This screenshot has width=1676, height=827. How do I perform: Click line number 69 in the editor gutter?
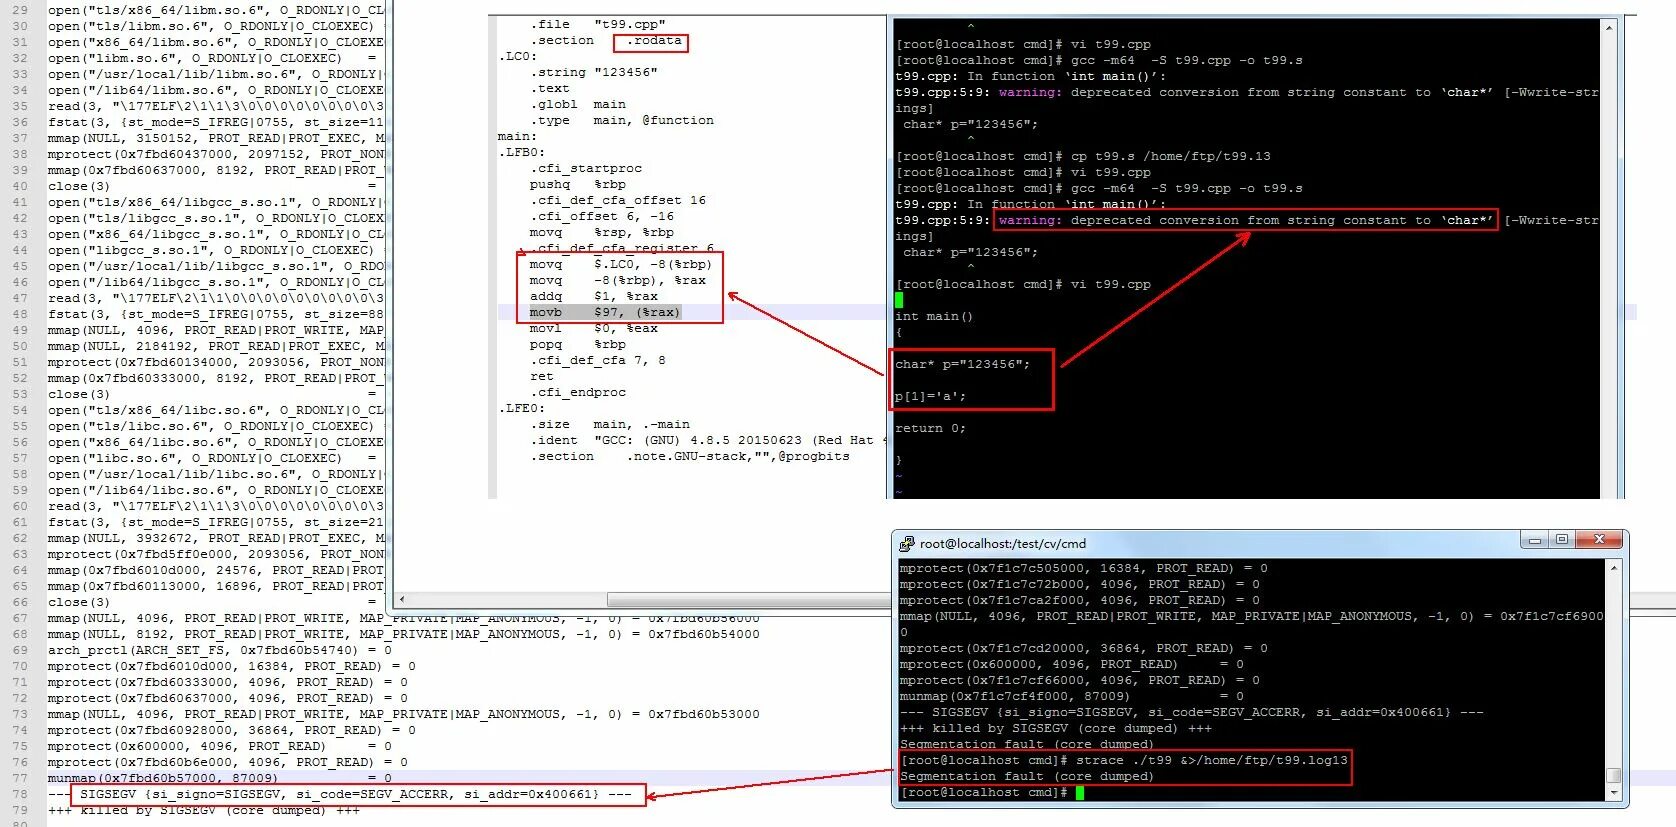coord(21,650)
